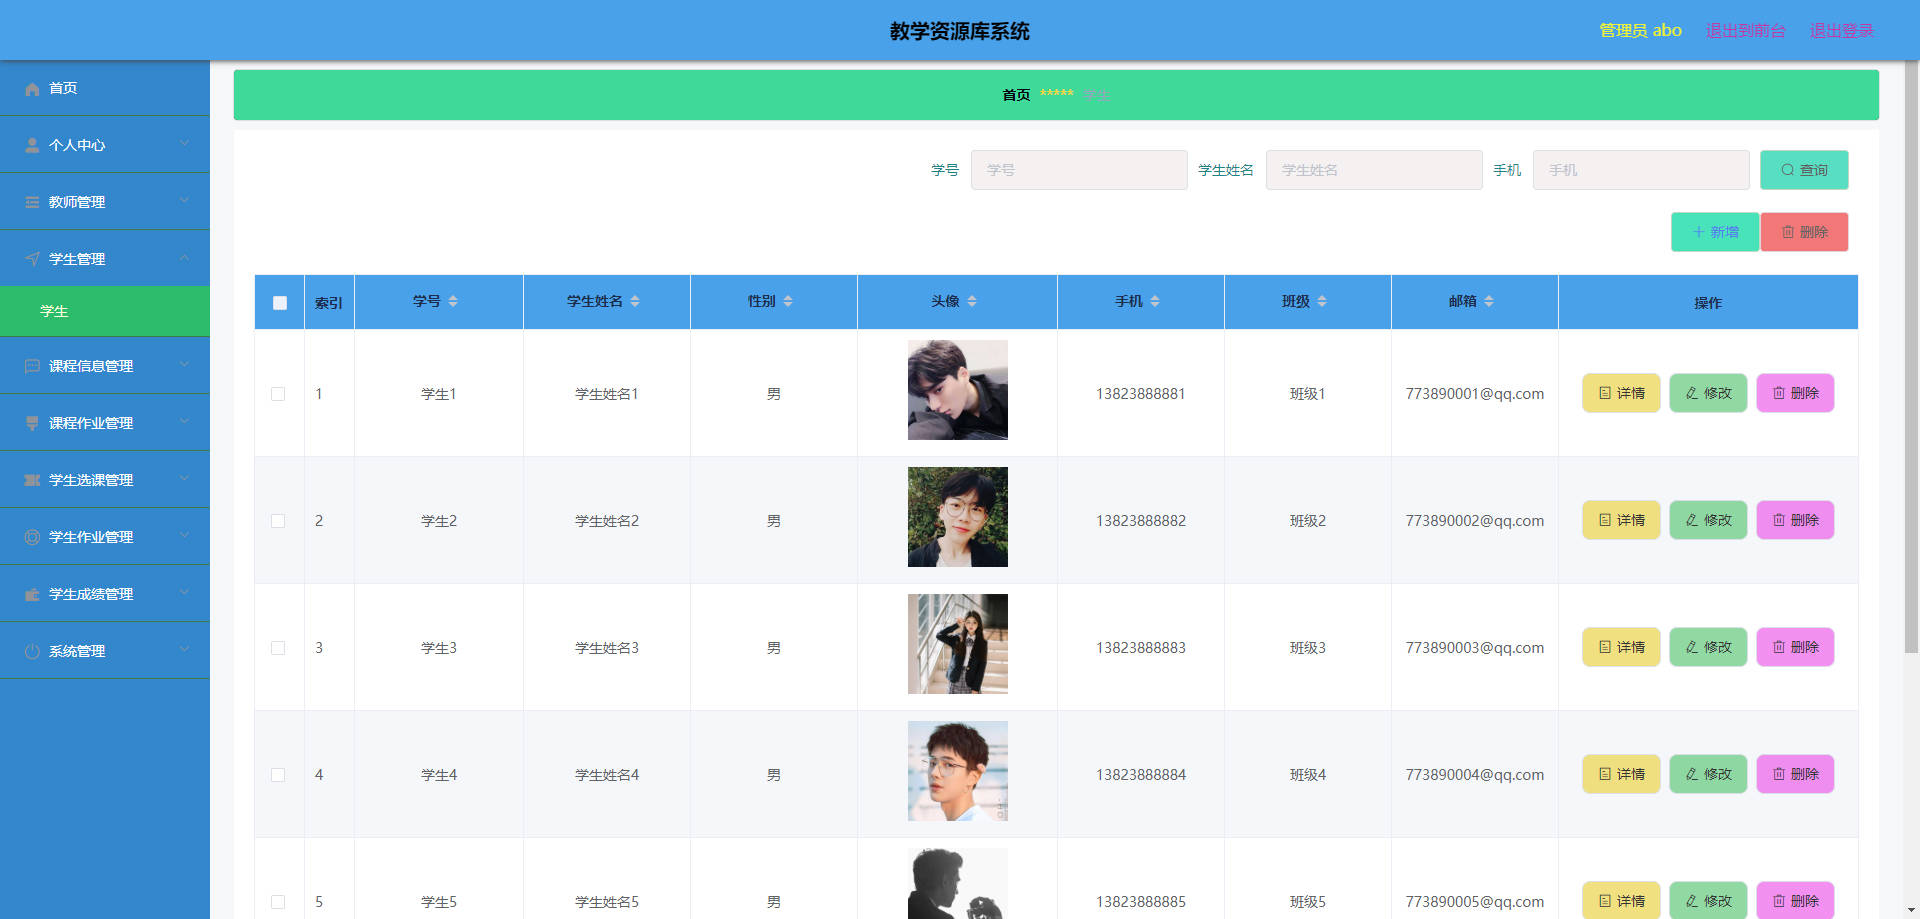Expand the 系统管理 menu chevron
Screen dimensions: 1920x919
pyautogui.click(x=184, y=650)
